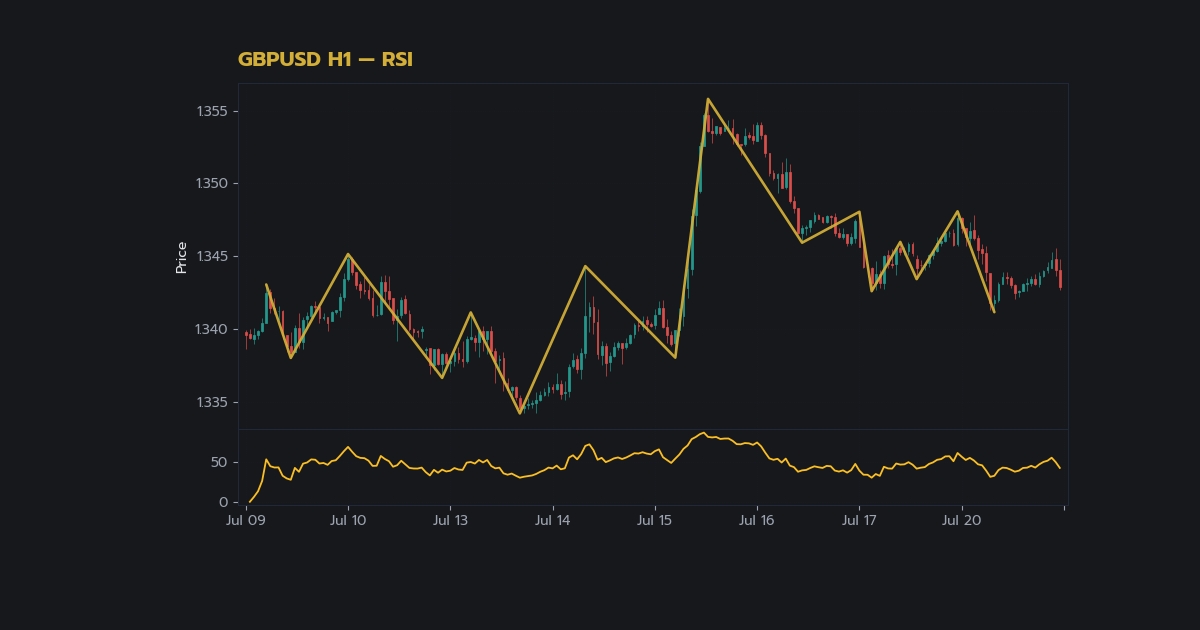Click the Jul 14 date label
This screenshot has height=630, width=1200.
552,521
